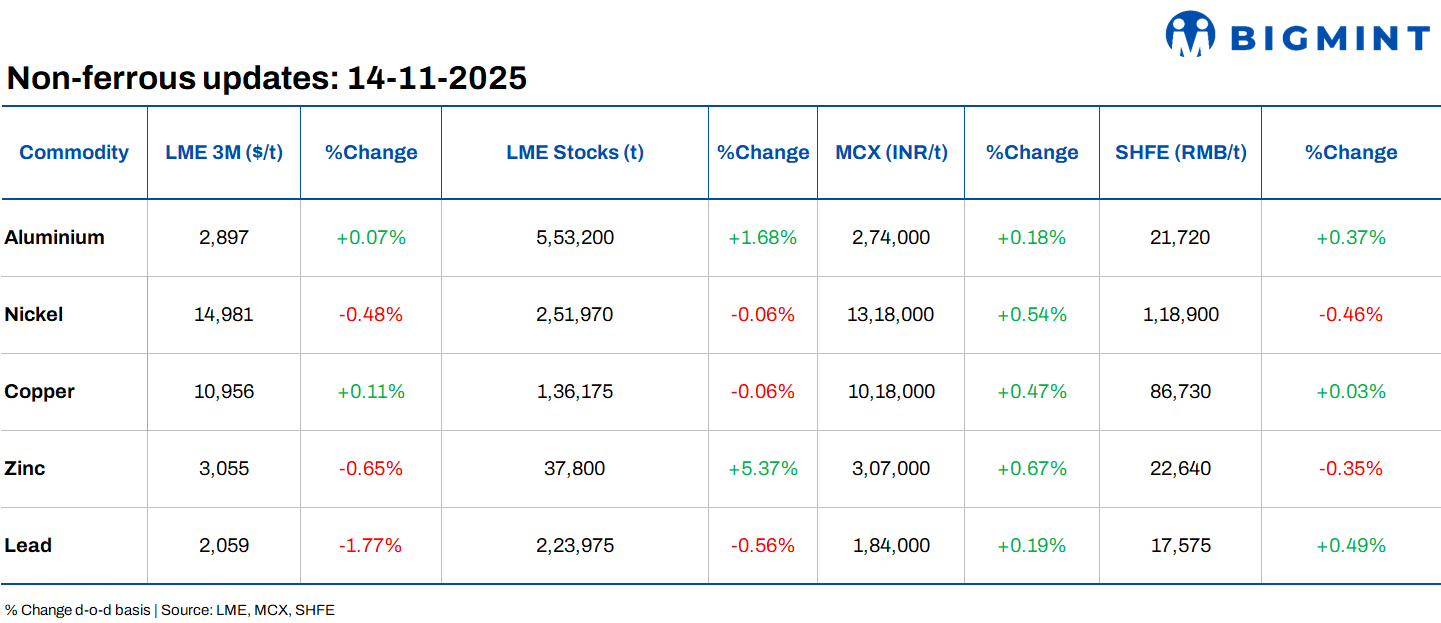Select the last %Change column header
Image resolution: width=1441 pixels, height=623 pixels.
(x=1350, y=152)
